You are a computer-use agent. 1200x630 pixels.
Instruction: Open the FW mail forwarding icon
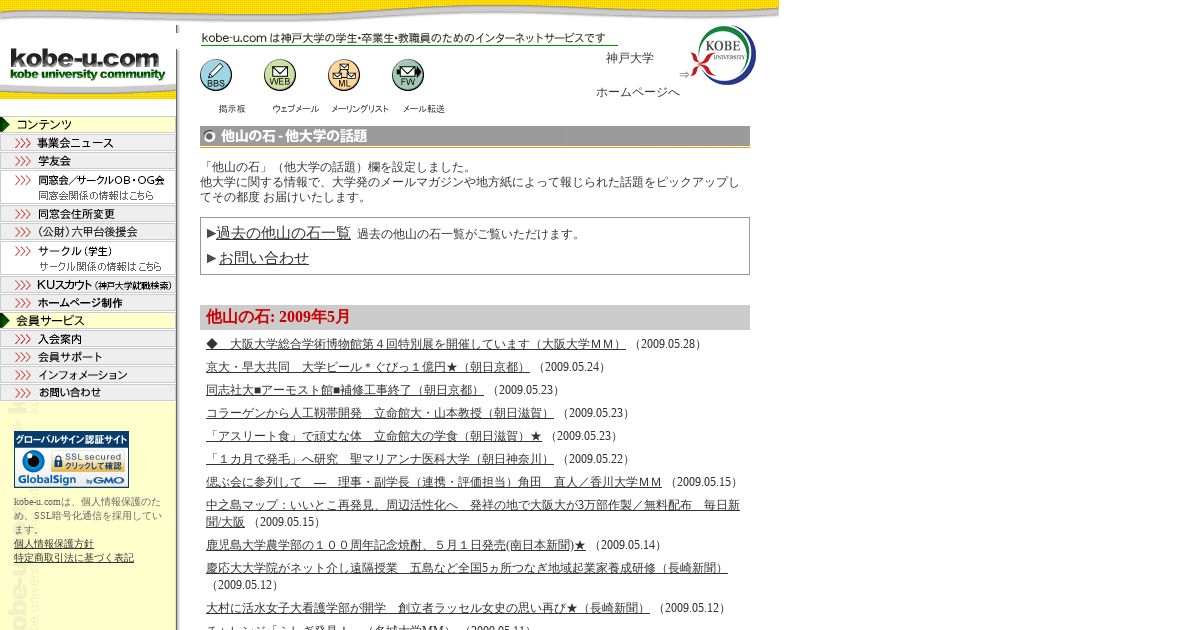click(408, 75)
